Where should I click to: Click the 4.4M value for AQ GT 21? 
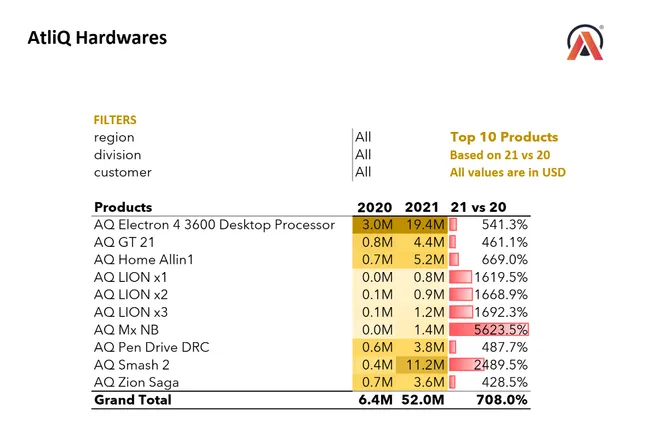(x=429, y=242)
